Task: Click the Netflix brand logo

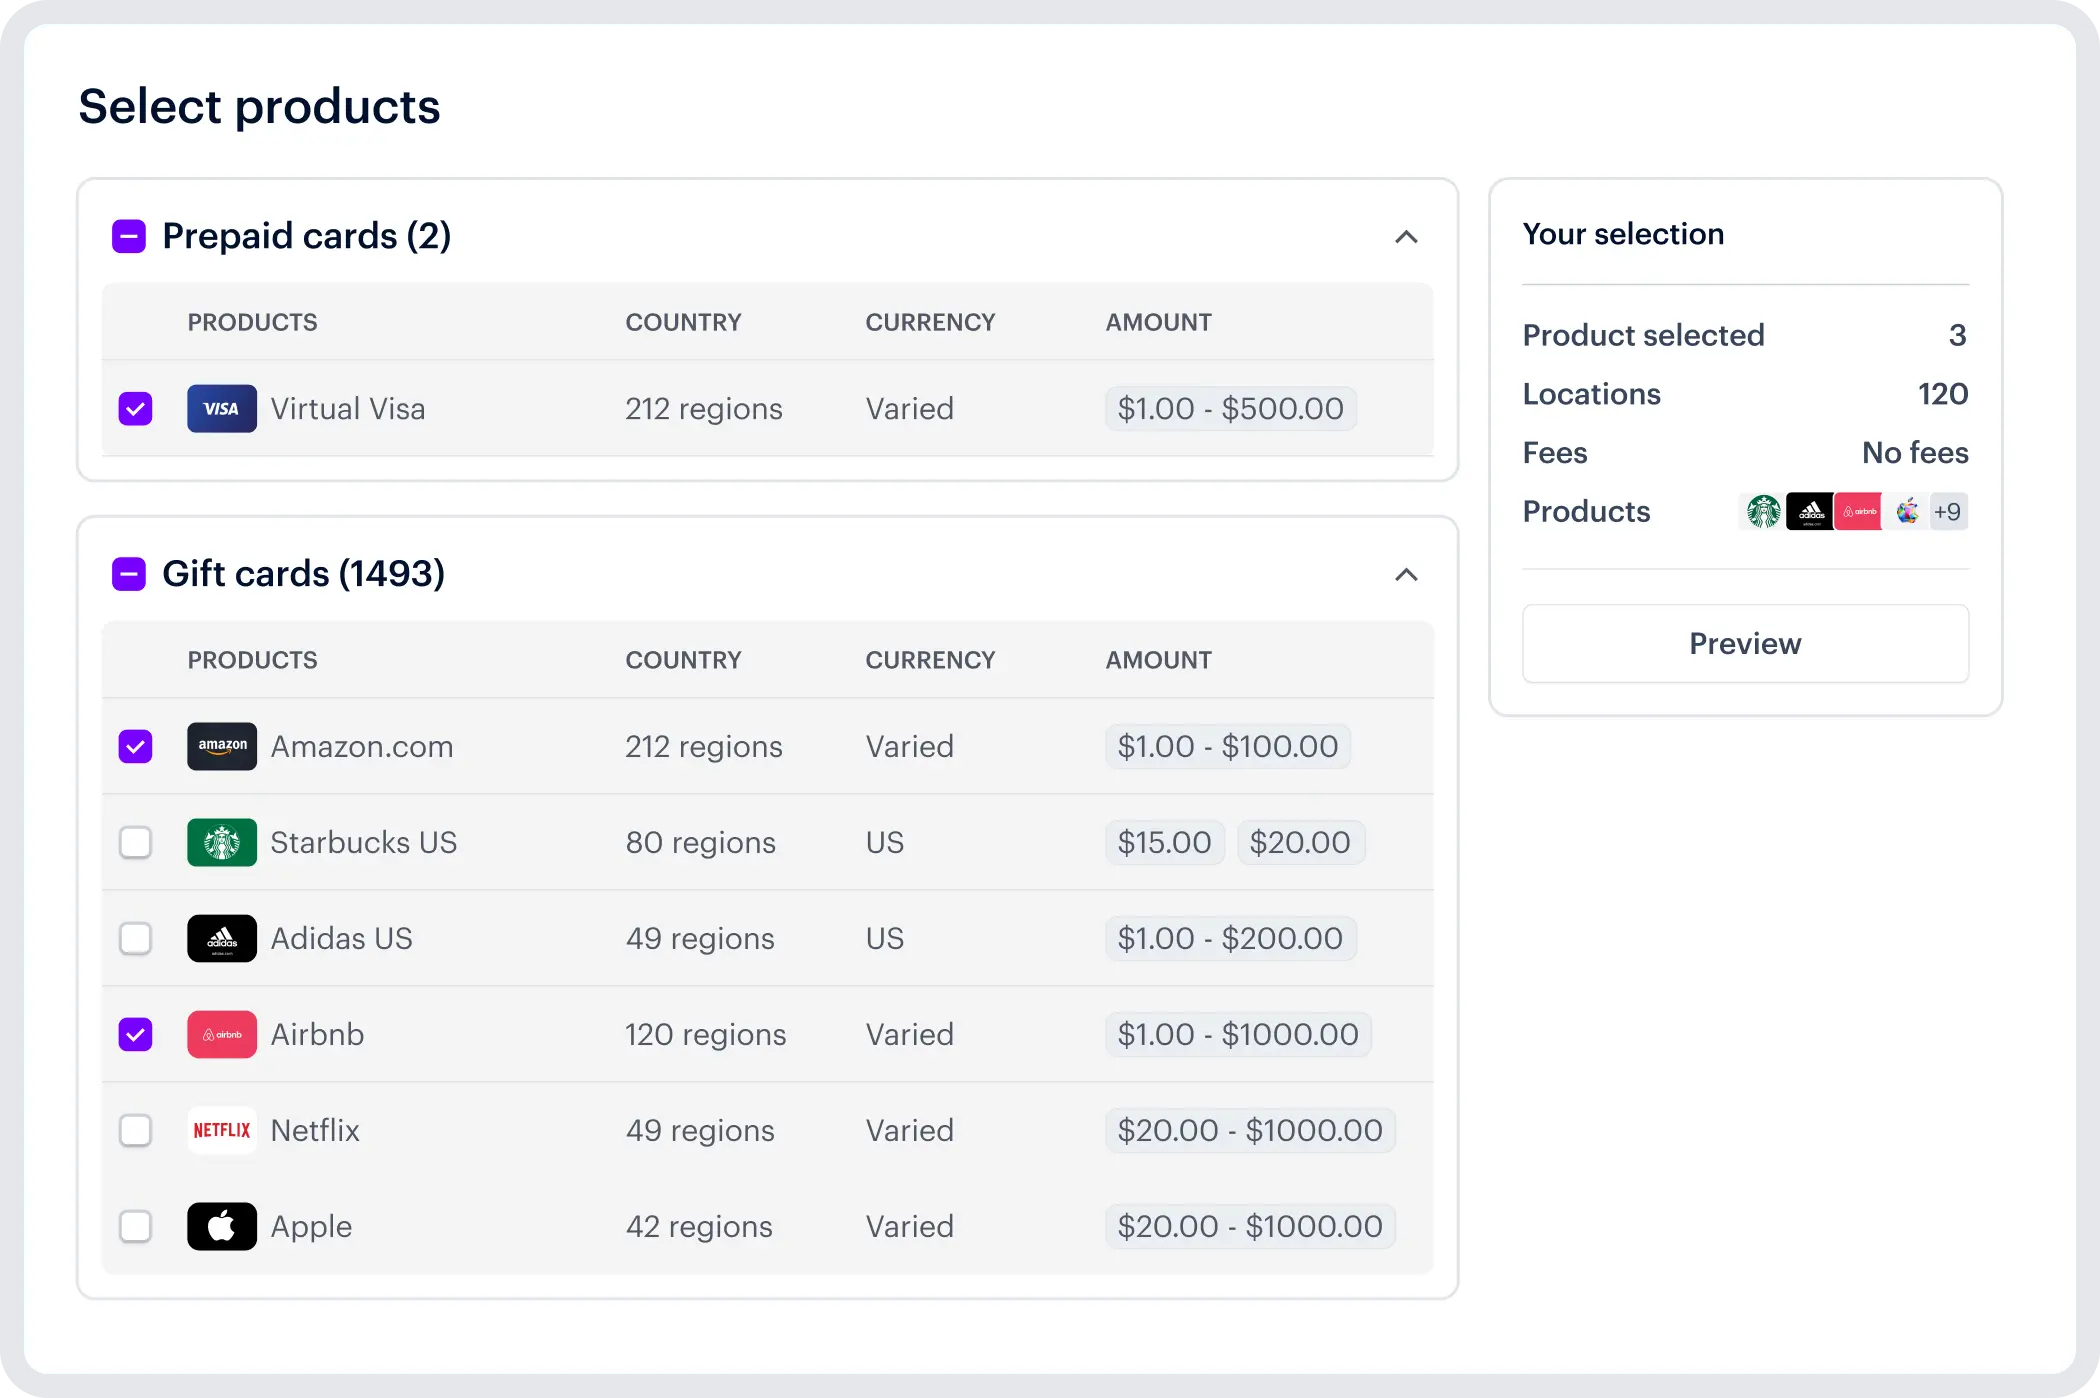Action: coord(221,1131)
